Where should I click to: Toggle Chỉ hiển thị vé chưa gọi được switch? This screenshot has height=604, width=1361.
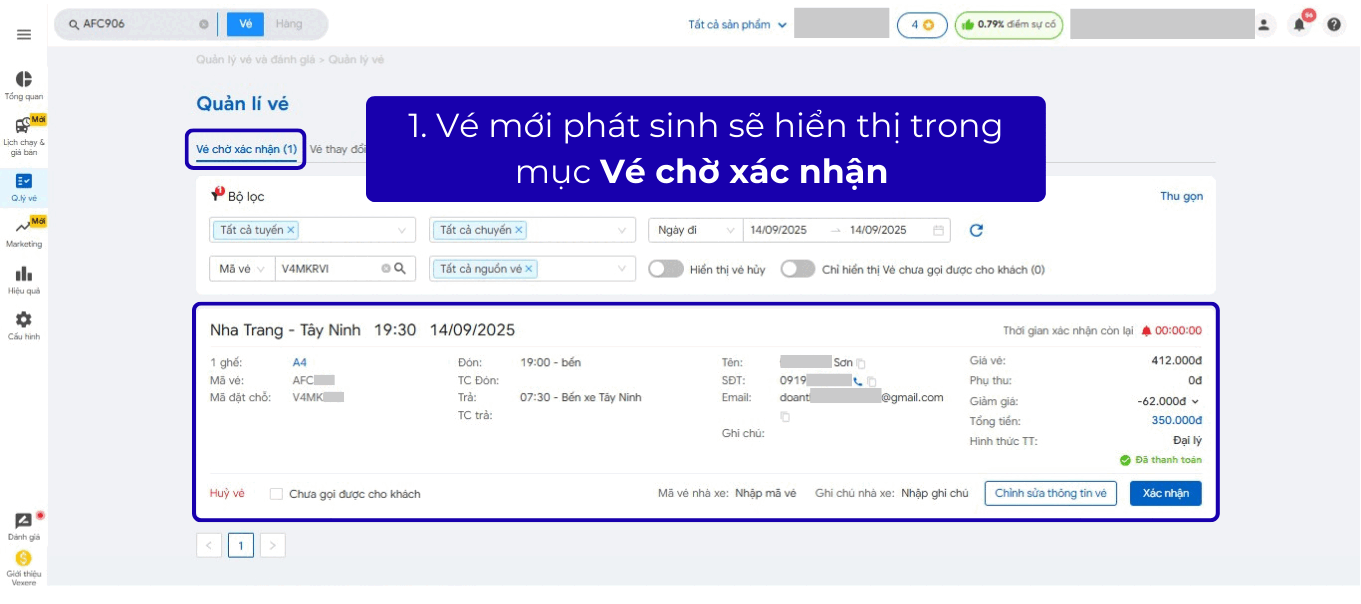(797, 269)
